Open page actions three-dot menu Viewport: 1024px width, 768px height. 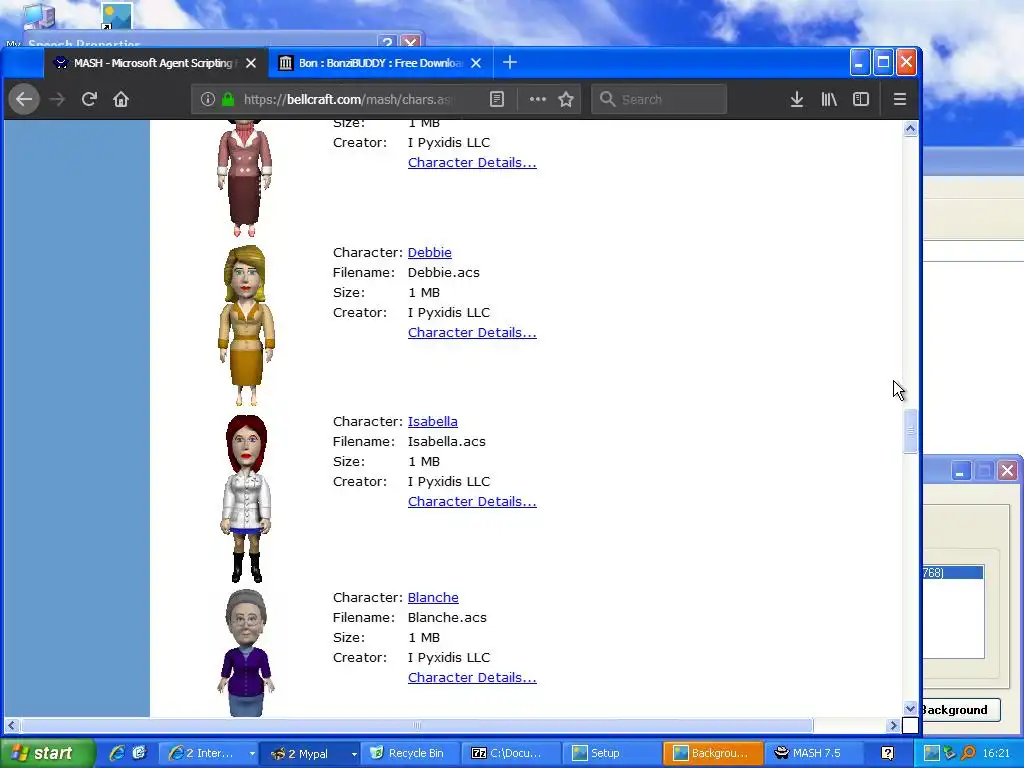(537, 99)
